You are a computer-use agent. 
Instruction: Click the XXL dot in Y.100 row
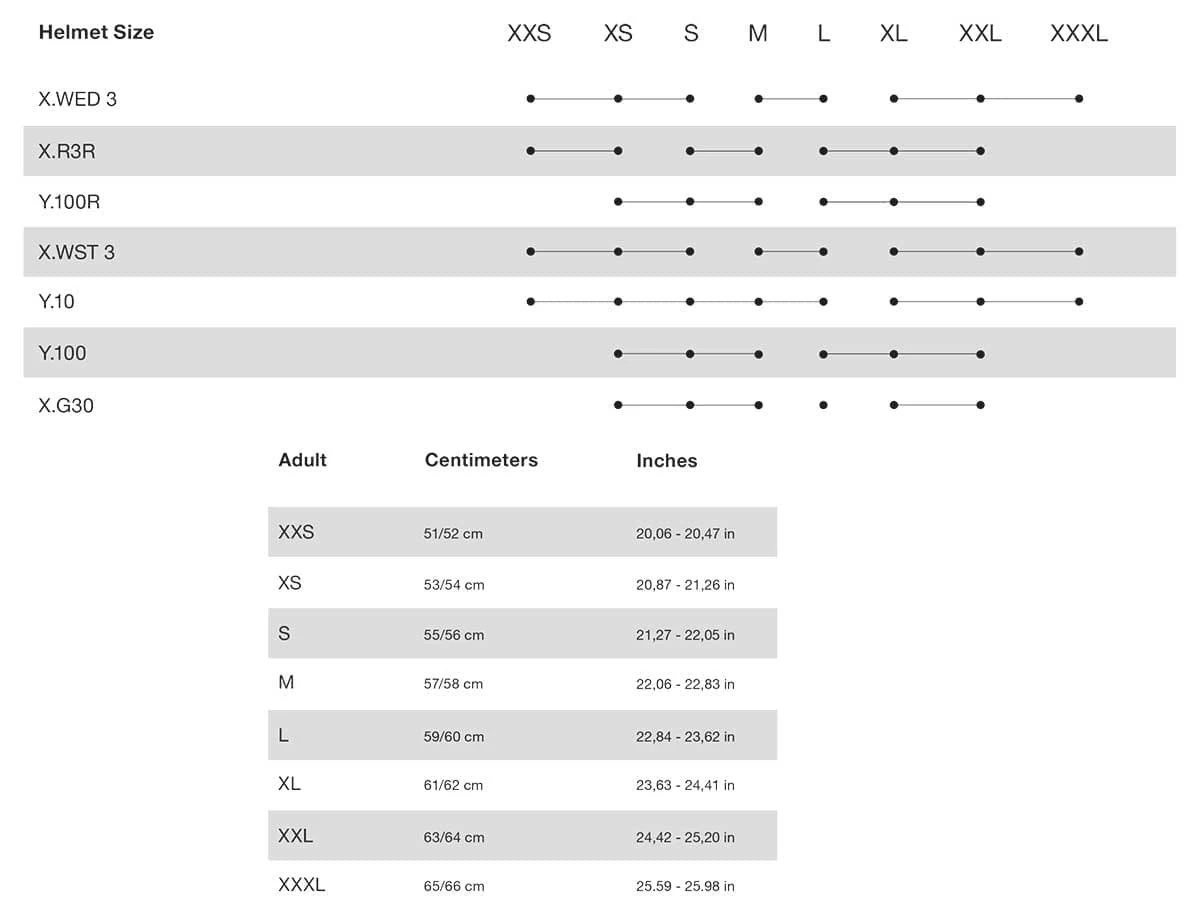click(980, 354)
